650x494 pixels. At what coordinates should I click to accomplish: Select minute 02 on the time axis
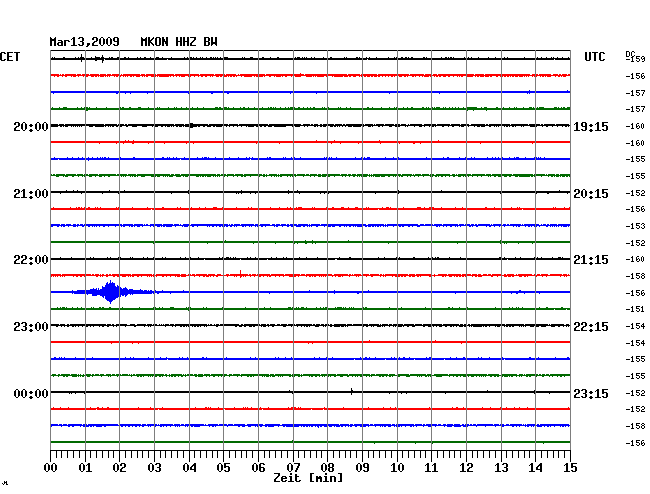(x=119, y=467)
